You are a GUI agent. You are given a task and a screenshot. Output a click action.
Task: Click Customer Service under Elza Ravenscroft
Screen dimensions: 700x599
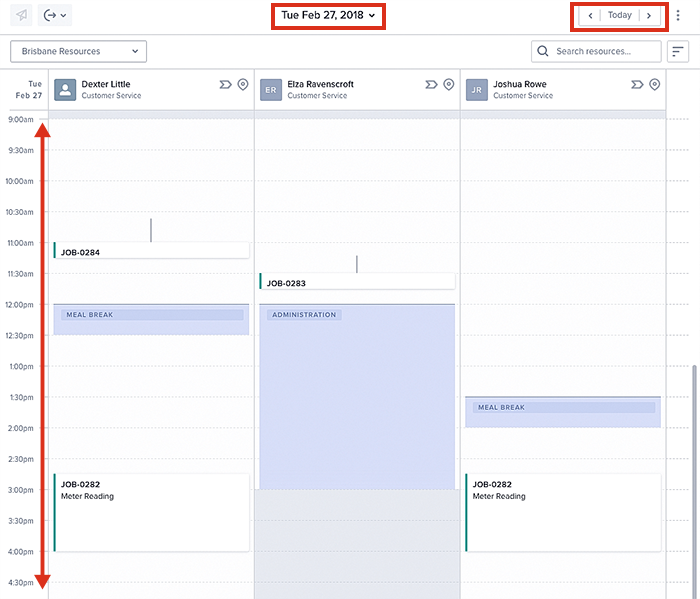click(x=317, y=96)
